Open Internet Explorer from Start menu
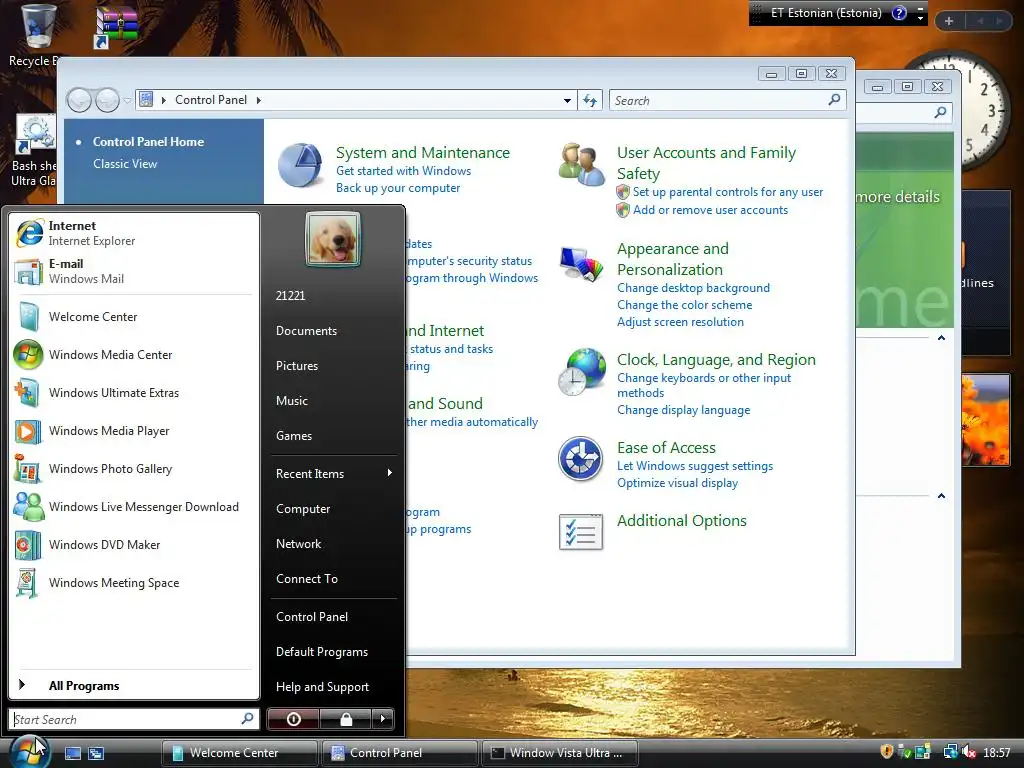The width and height of the screenshot is (1024, 768). [x=134, y=233]
